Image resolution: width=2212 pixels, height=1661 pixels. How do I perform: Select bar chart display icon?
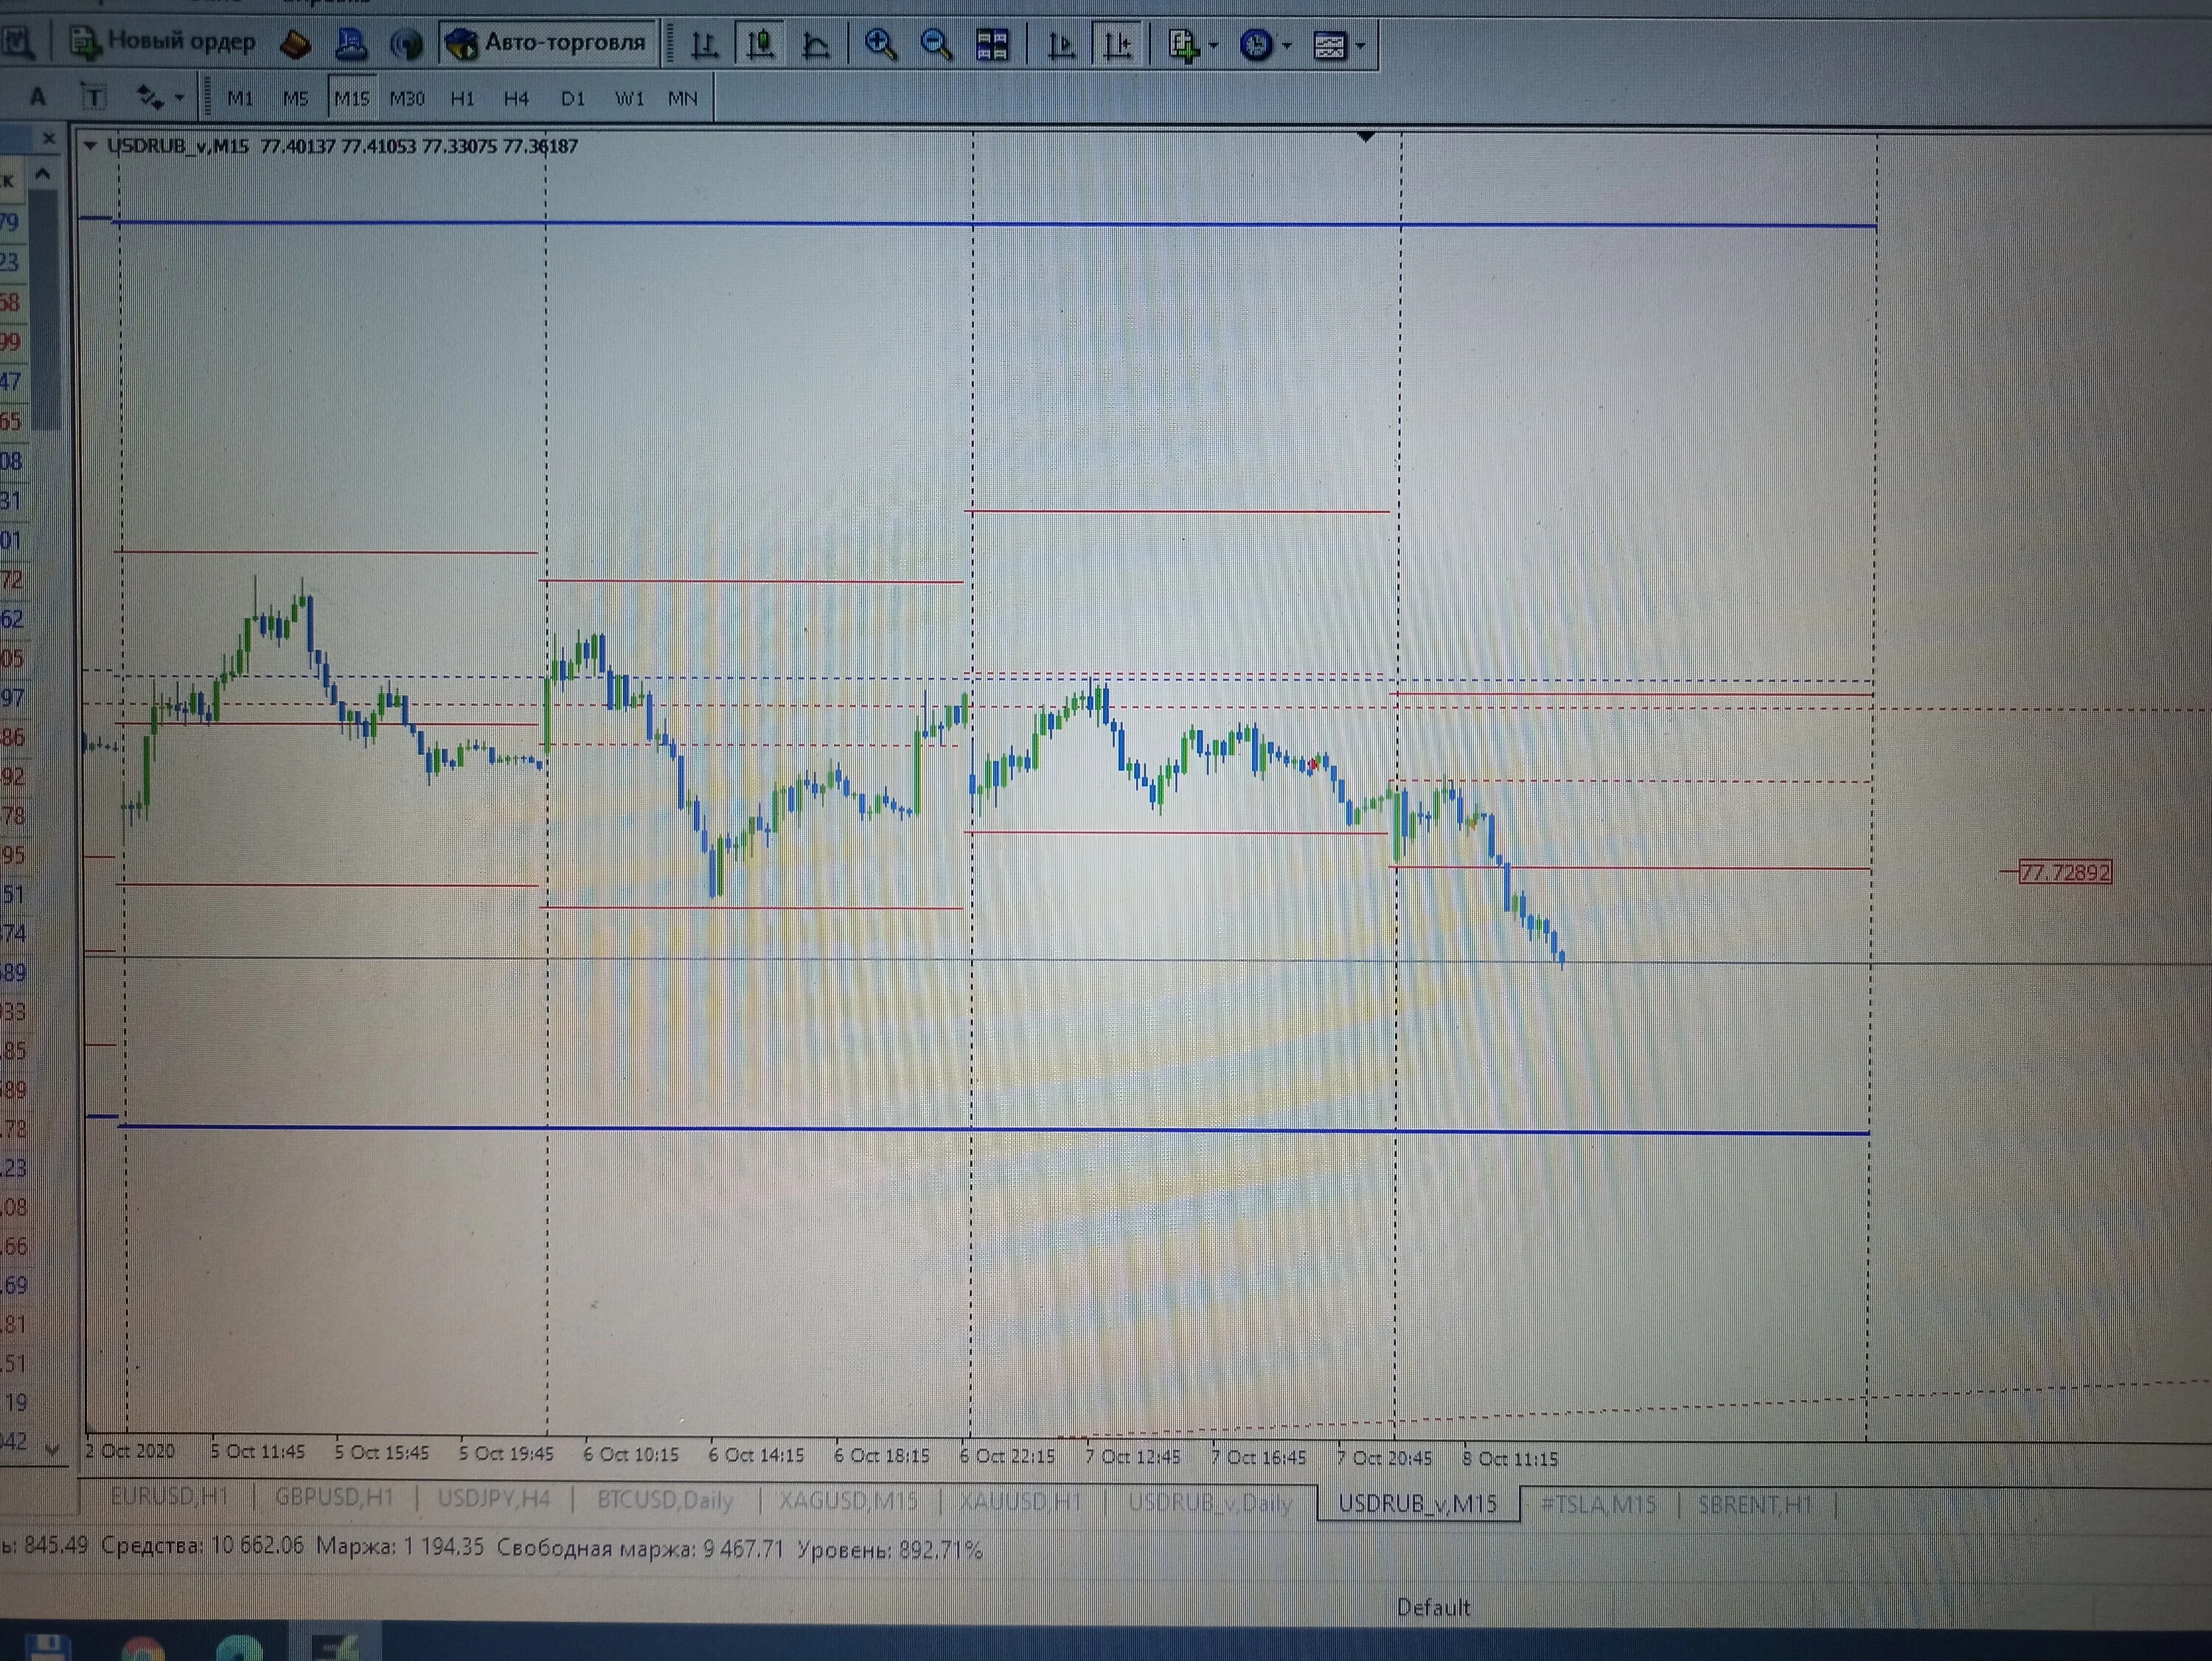tap(705, 45)
